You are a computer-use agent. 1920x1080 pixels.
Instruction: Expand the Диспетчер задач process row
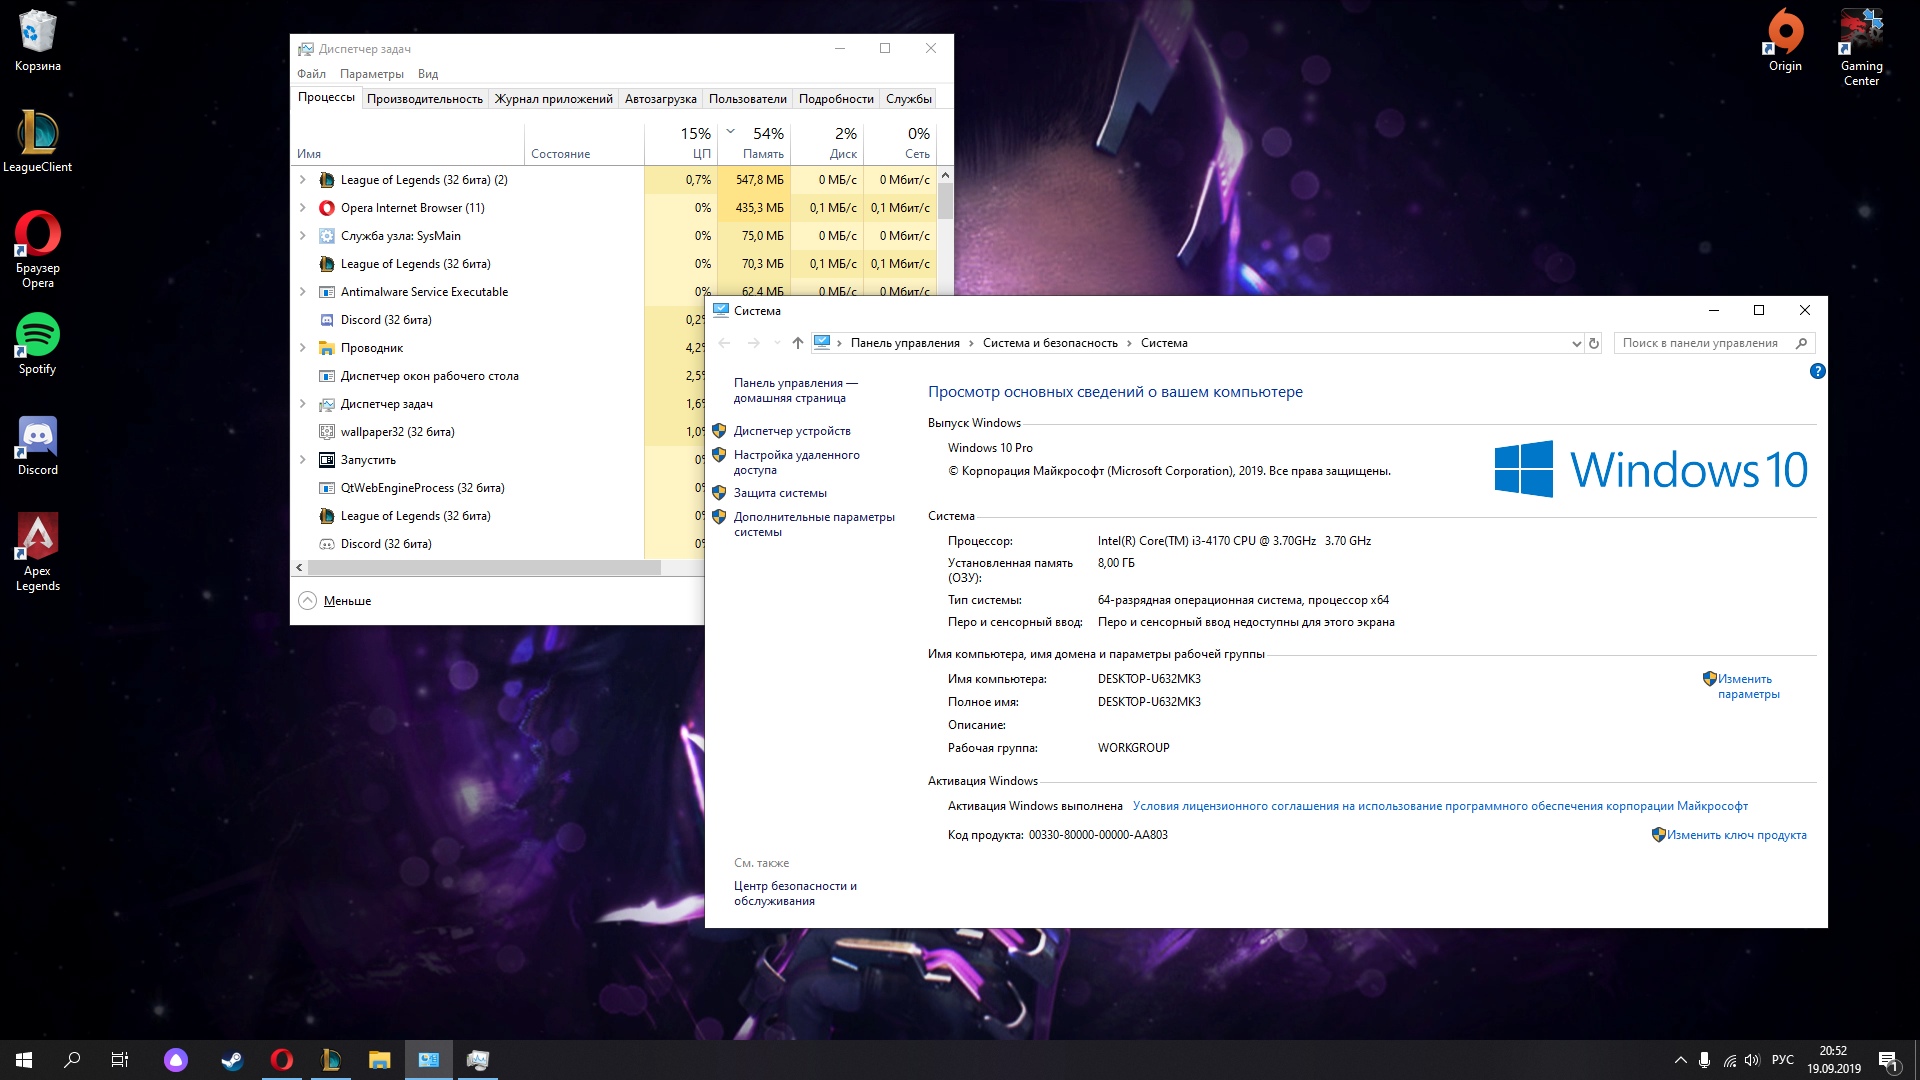click(303, 404)
